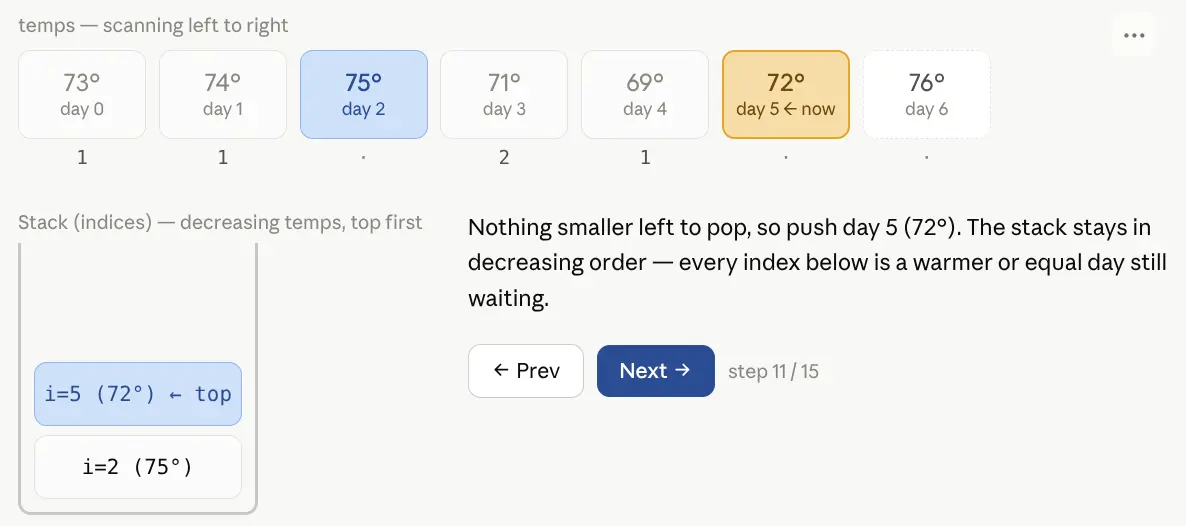
Task: Select the 69° day 4 card
Action: click(644, 95)
